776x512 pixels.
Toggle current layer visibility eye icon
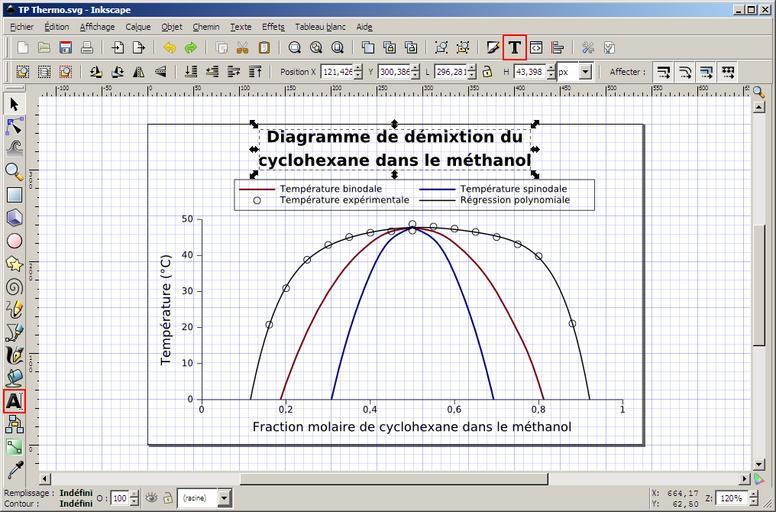coord(150,497)
